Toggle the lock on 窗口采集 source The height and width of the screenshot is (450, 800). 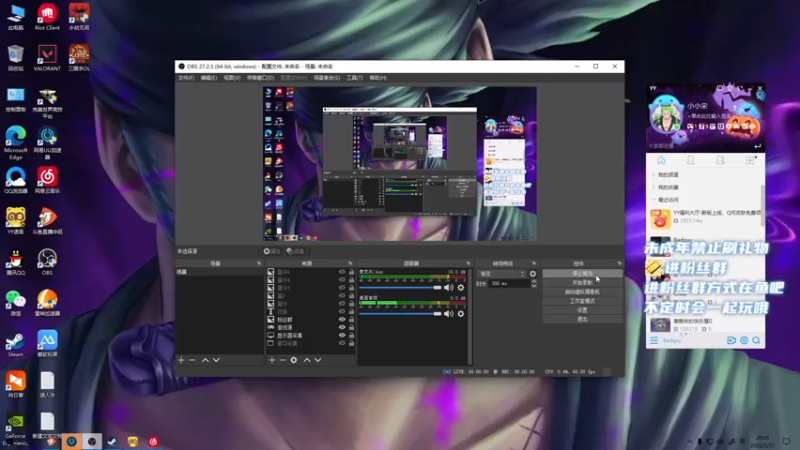pyautogui.click(x=351, y=343)
